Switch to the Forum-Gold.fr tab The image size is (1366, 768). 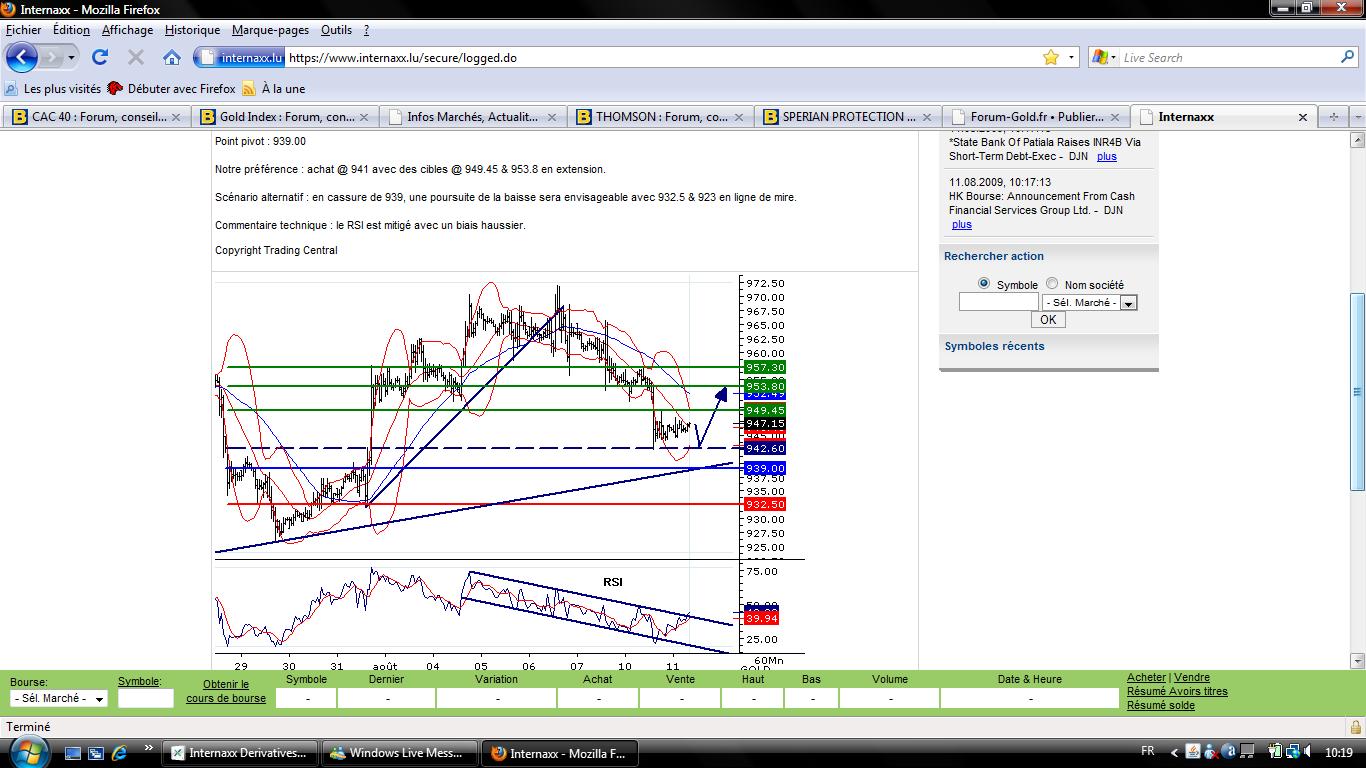point(1036,117)
